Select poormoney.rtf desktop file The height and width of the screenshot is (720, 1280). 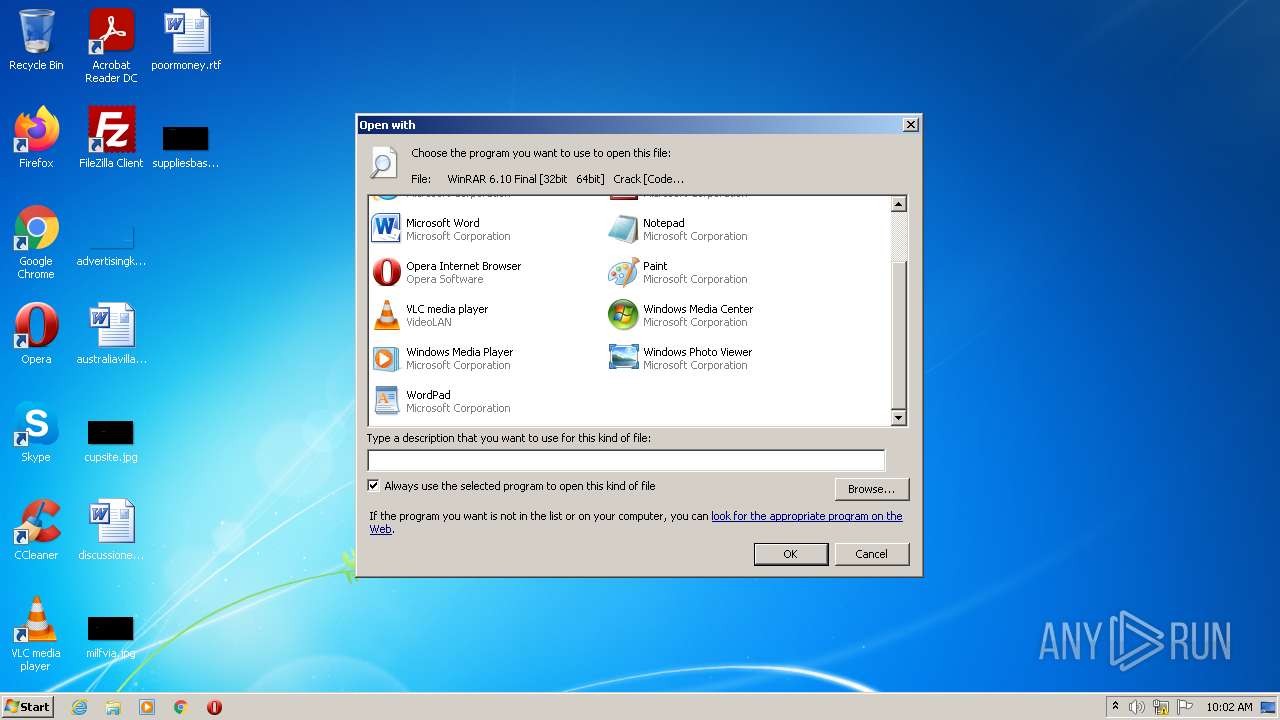click(x=186, y=40)
